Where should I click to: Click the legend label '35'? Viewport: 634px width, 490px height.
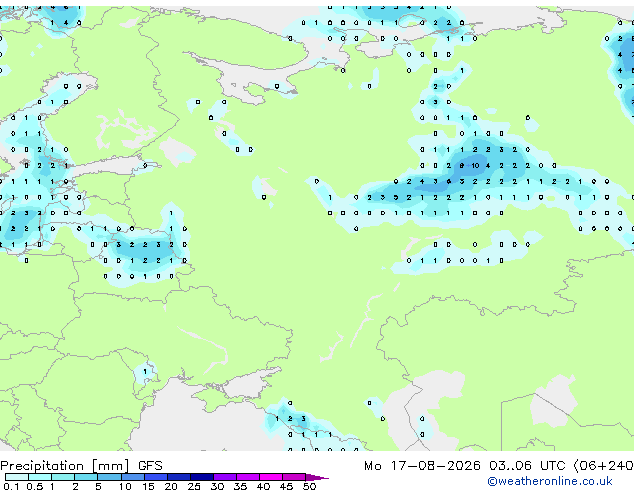(240, 486)
